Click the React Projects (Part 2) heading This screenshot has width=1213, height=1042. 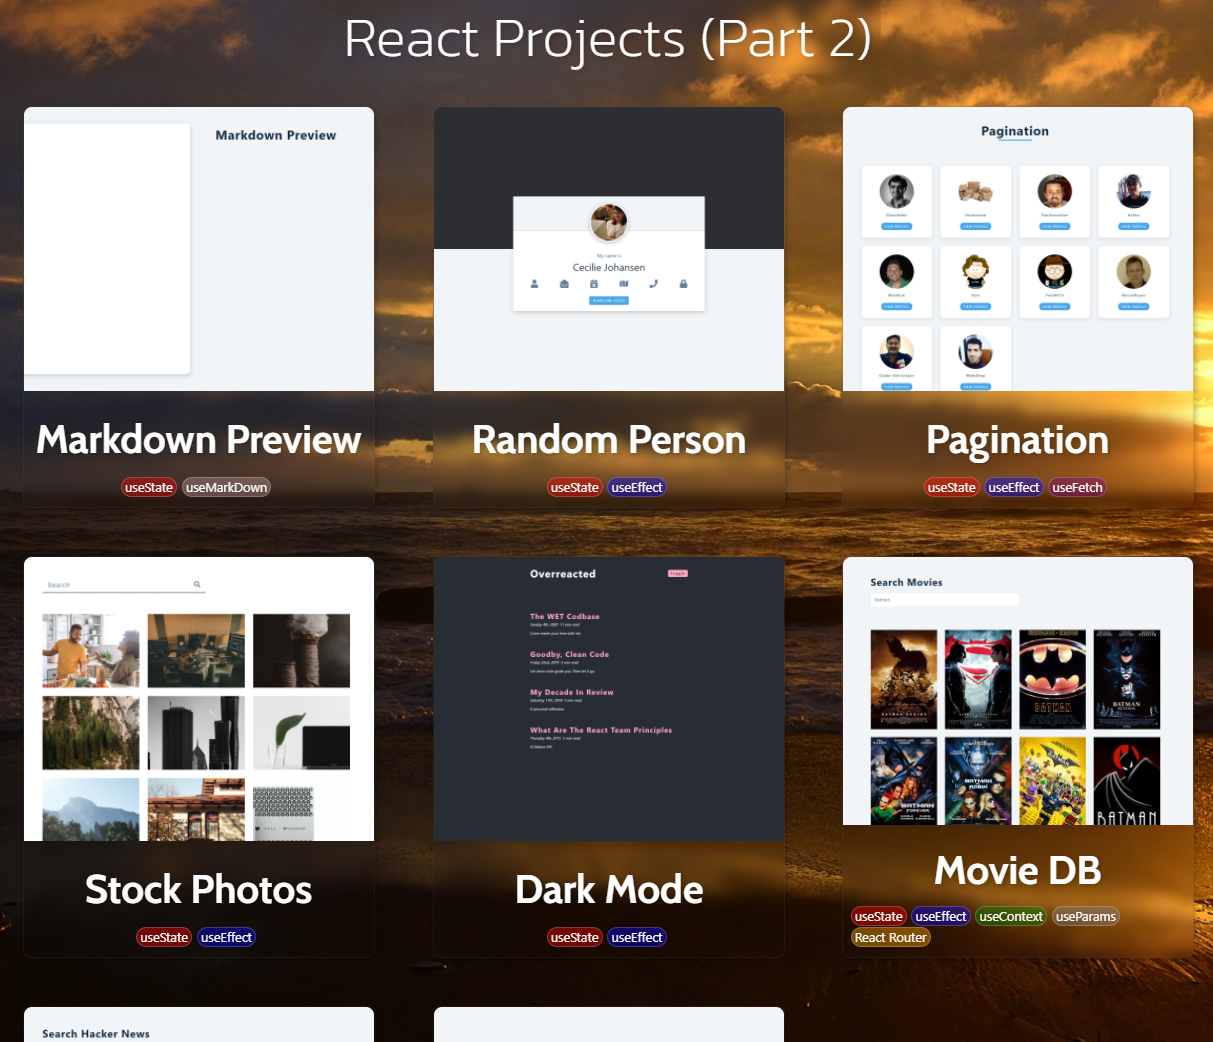tap(608, 39)
